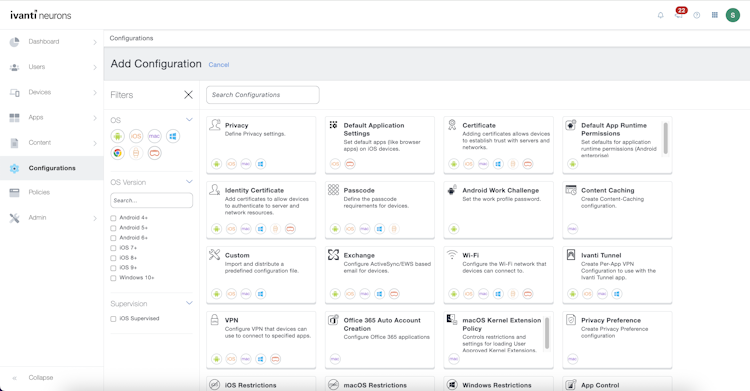Go to Dashboard in sidebar
This screenshot has width=750, height=391.
[x=44, y=42]
